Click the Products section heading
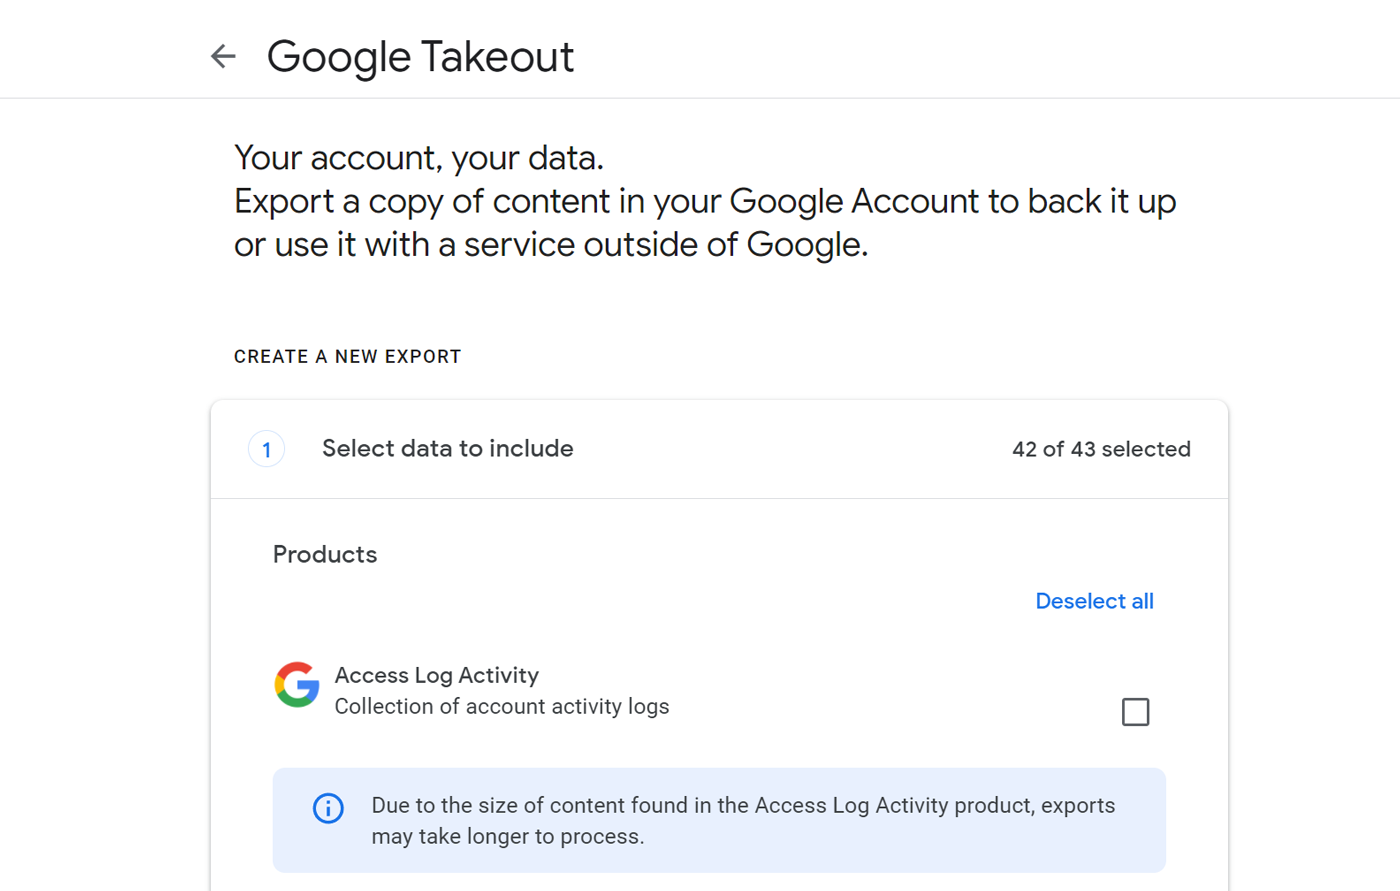1400x891 pixels. [325, 555]
